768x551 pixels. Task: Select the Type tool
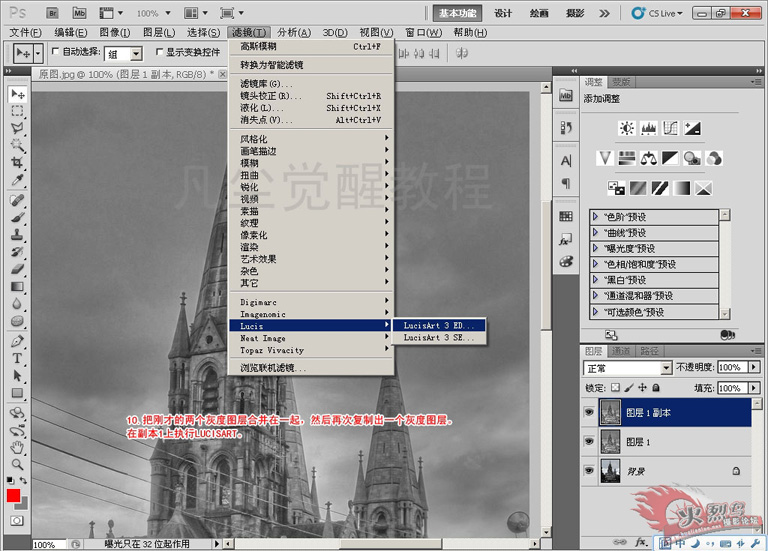pos(18,358)
